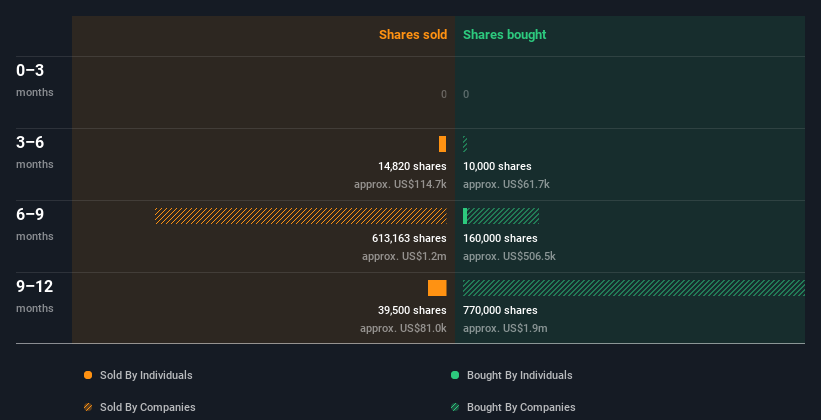
Task: Click the hatched green Bought By Companies swatch
Action: (x=455, y=407)
